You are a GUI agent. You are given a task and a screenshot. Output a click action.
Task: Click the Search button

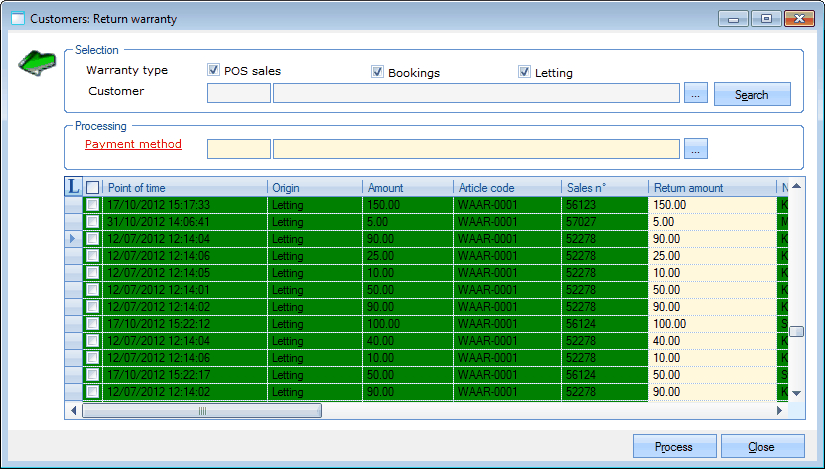tap(751, 94)
